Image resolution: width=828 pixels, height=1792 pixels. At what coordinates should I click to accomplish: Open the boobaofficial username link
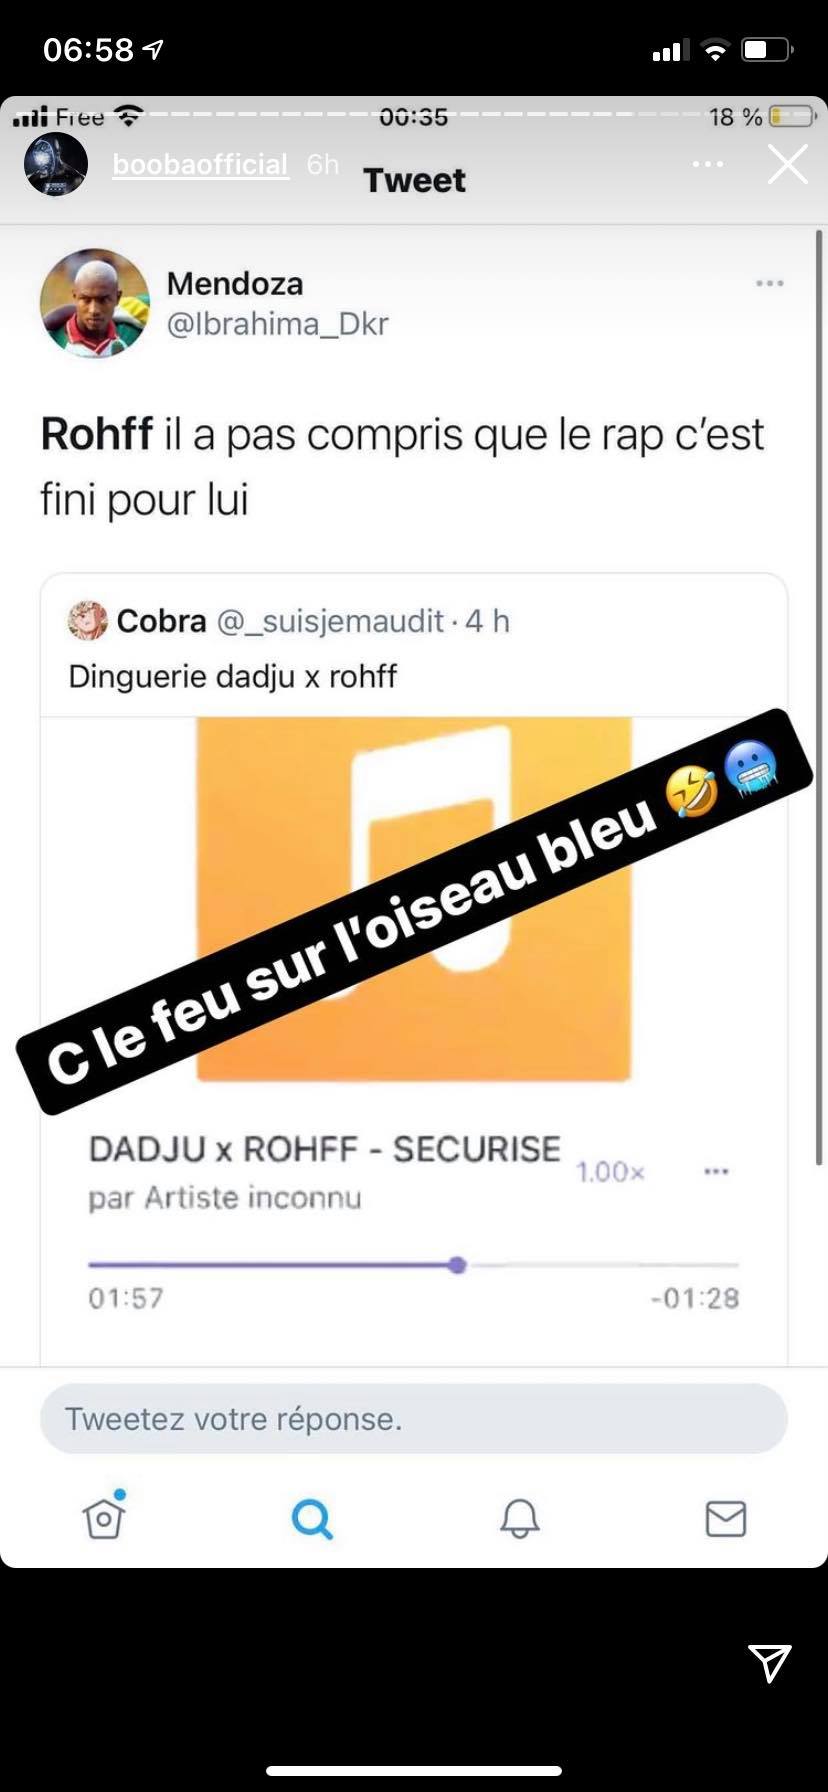coord(200,164)
